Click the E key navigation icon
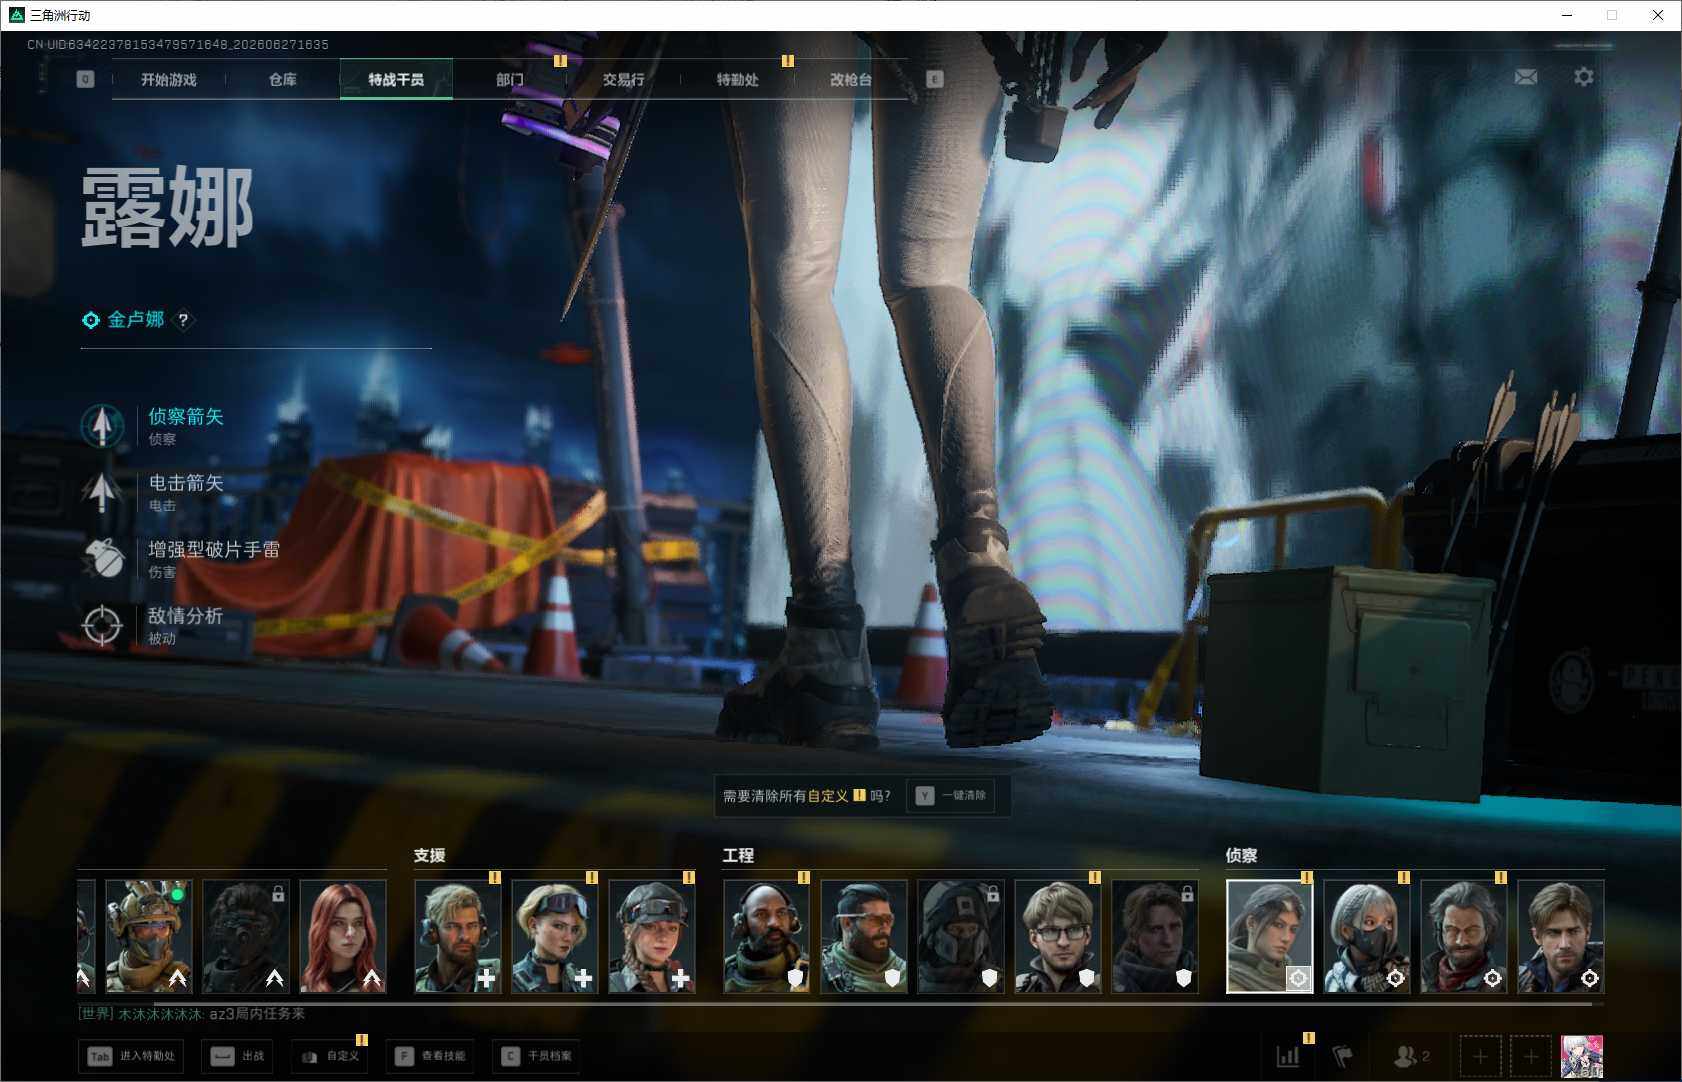The height and width of the screenshot is (1082, 1682). click(934, 79)
